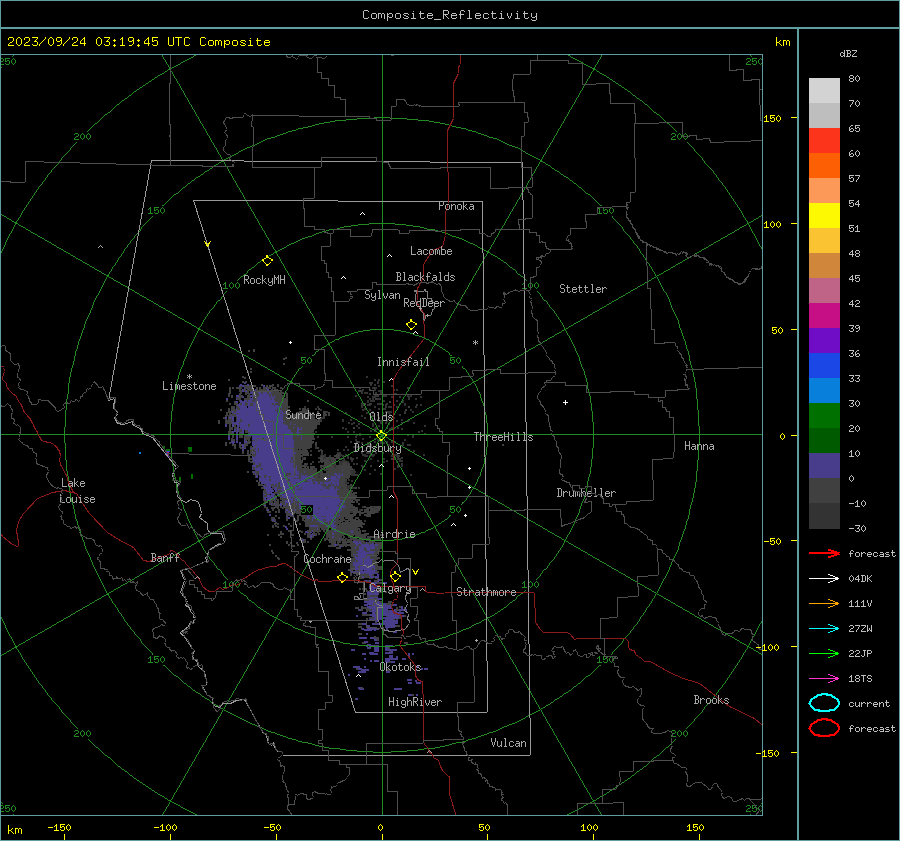Click the magenta 18TS arrow legend icon
Screen dimensions: 900x841
point(824,679)
